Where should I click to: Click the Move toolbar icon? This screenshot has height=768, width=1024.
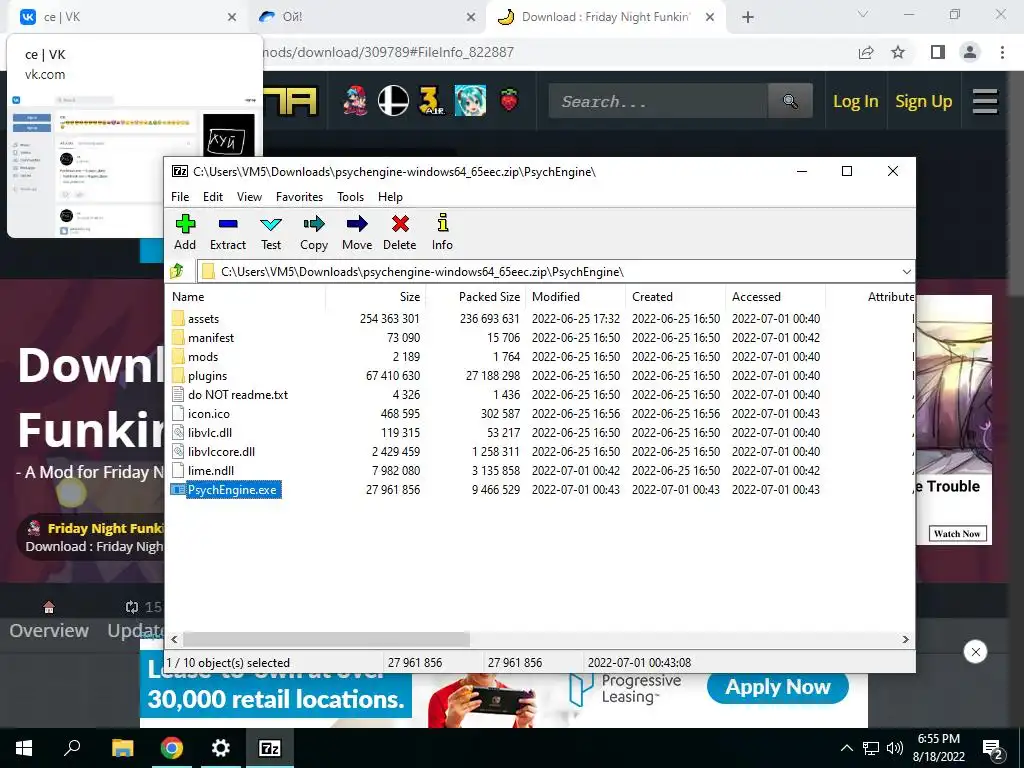click(357, 224)
